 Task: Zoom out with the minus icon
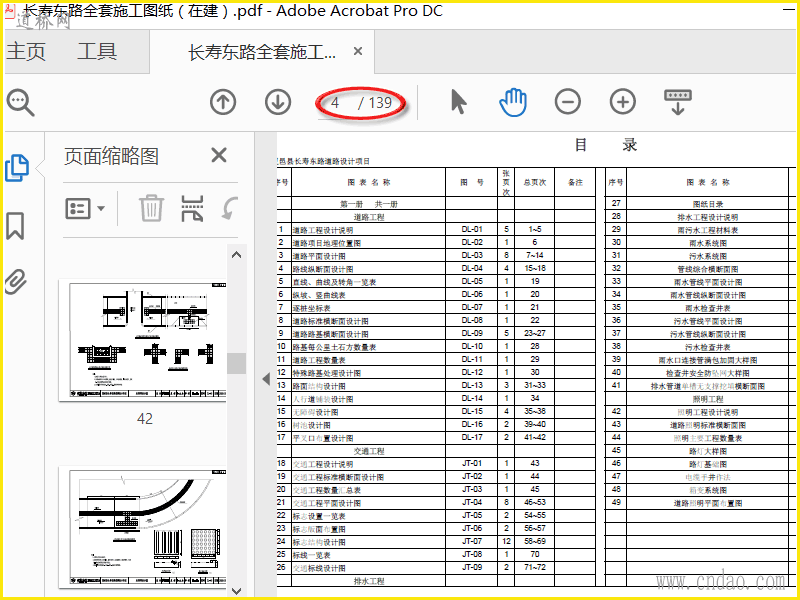tap(568, 102)
